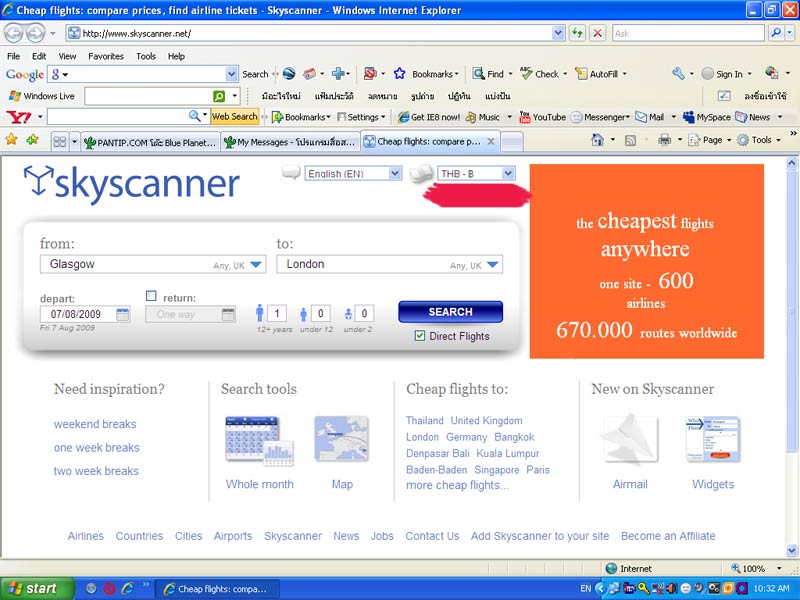The height and width of the screenshot is (600, 800).
Task: Open the Favorites menu
Action: click(106, 56)
